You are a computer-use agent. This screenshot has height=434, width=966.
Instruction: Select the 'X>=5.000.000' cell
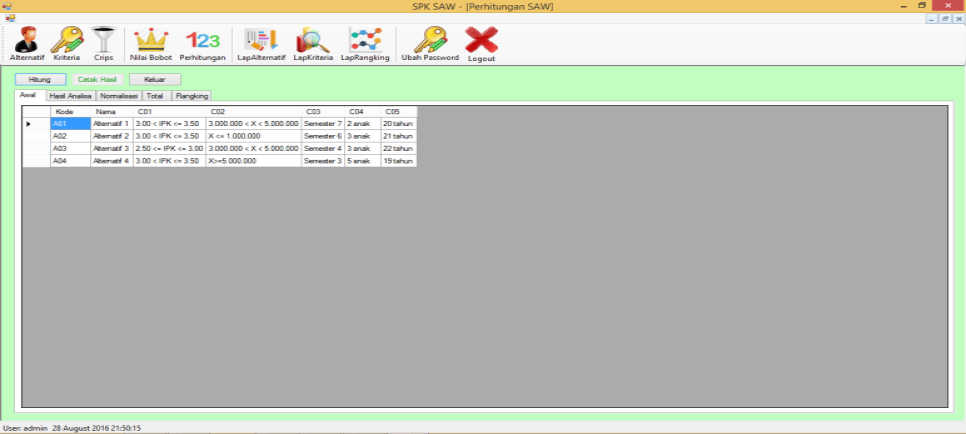[x=253, y=160]
